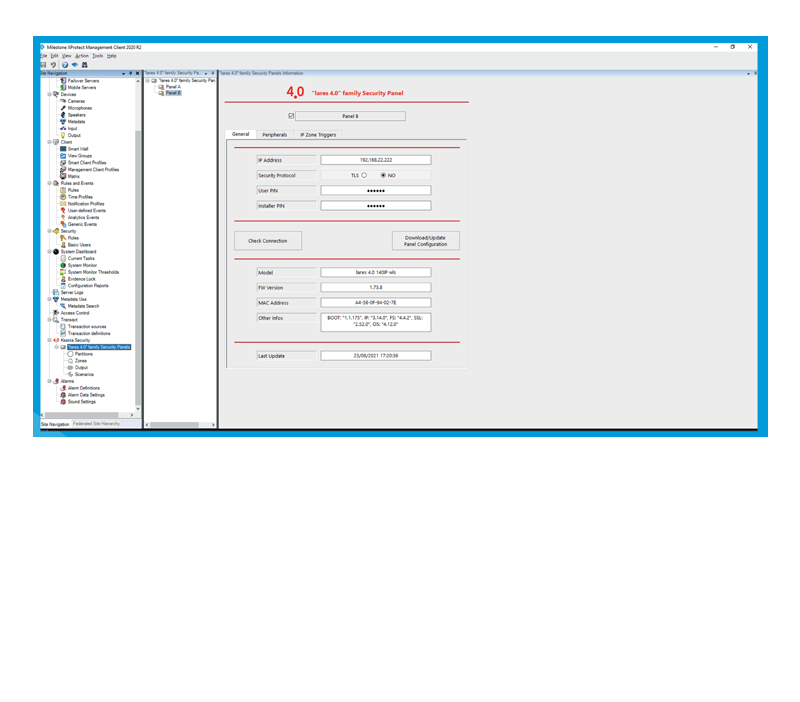Click the Site Navigation horizontal scrollbar
The image size is (800, 702).
pos(82,415)
